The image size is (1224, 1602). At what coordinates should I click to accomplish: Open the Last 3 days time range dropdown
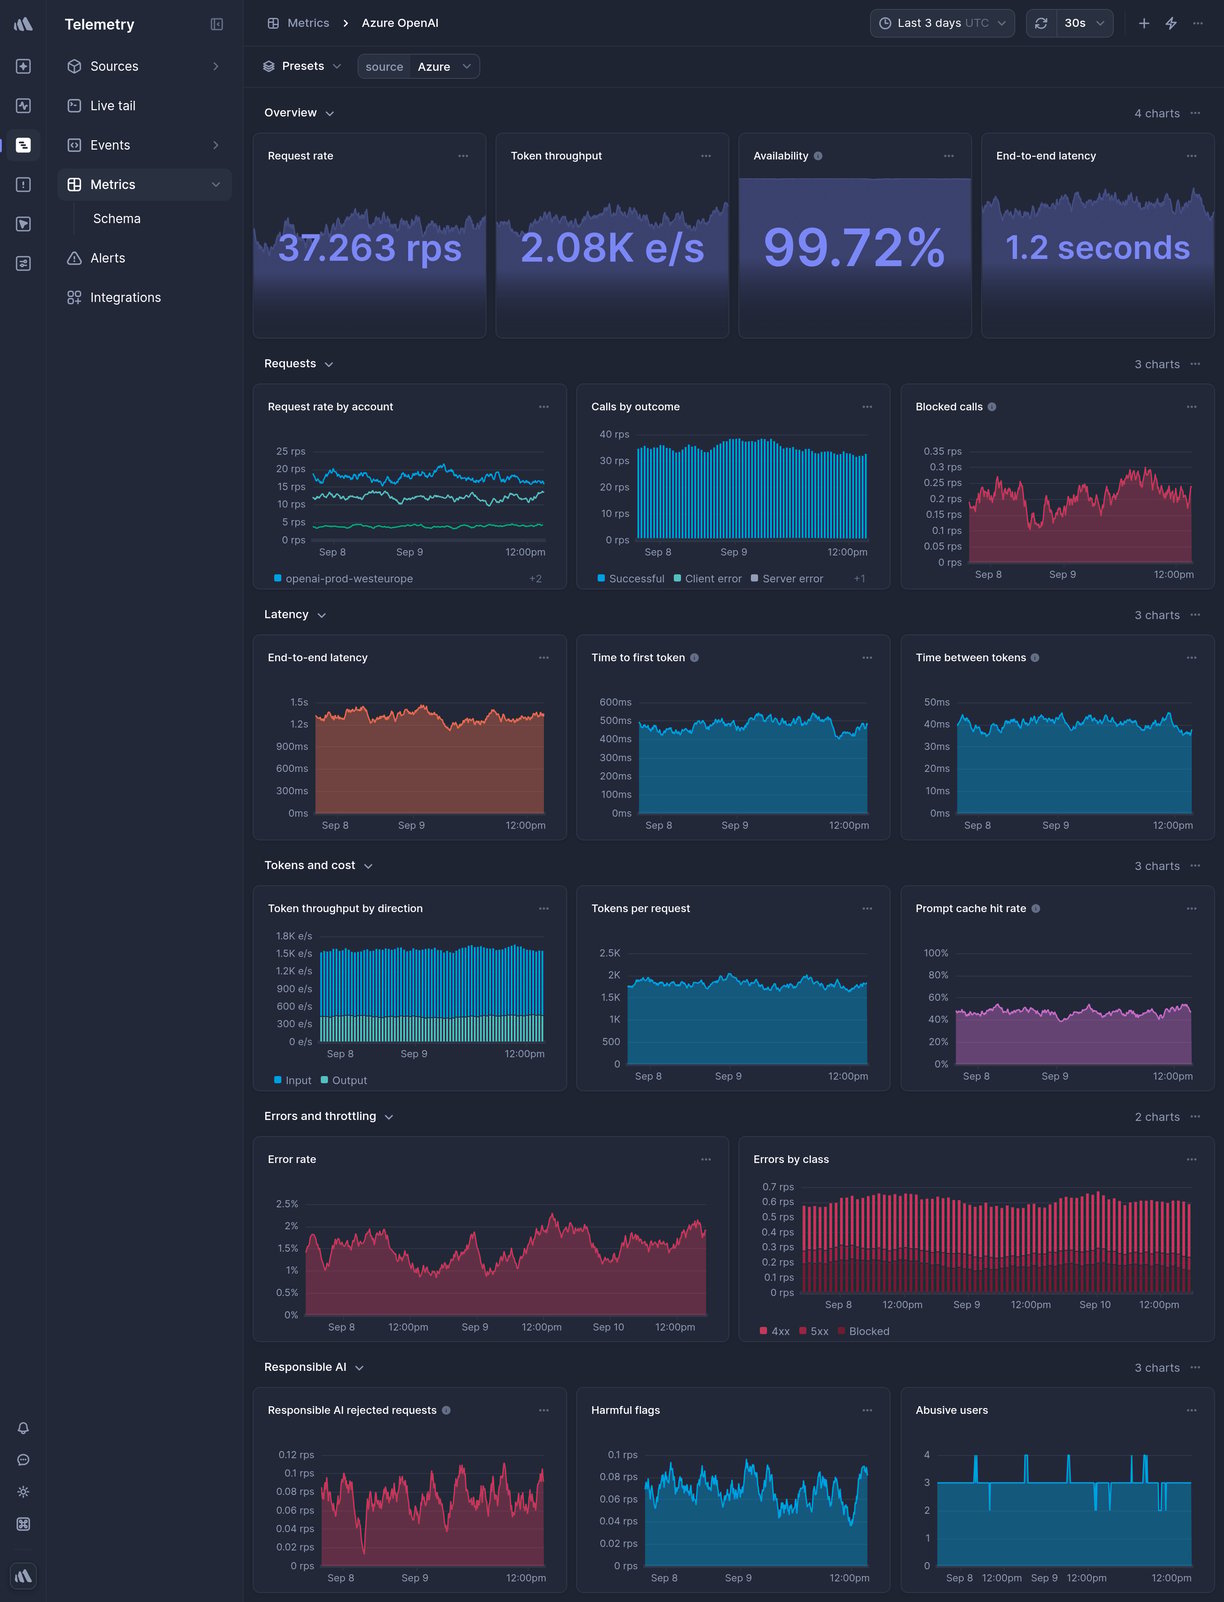[x=942, y=23]
